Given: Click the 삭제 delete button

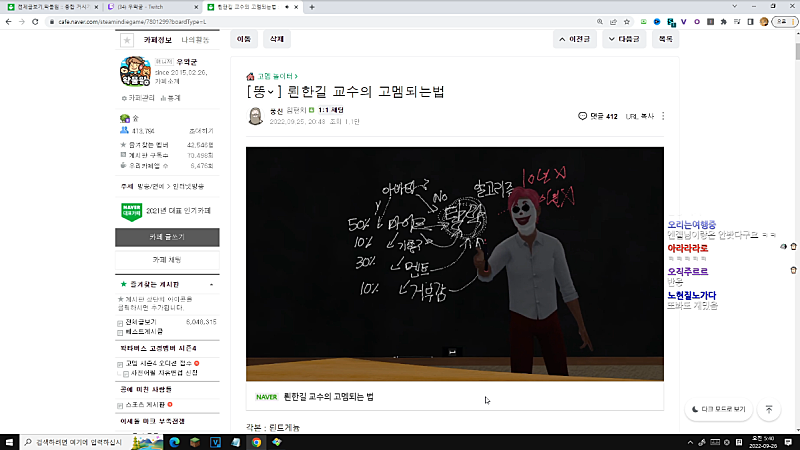Looking at the screenshot, I should coord(277,39).
